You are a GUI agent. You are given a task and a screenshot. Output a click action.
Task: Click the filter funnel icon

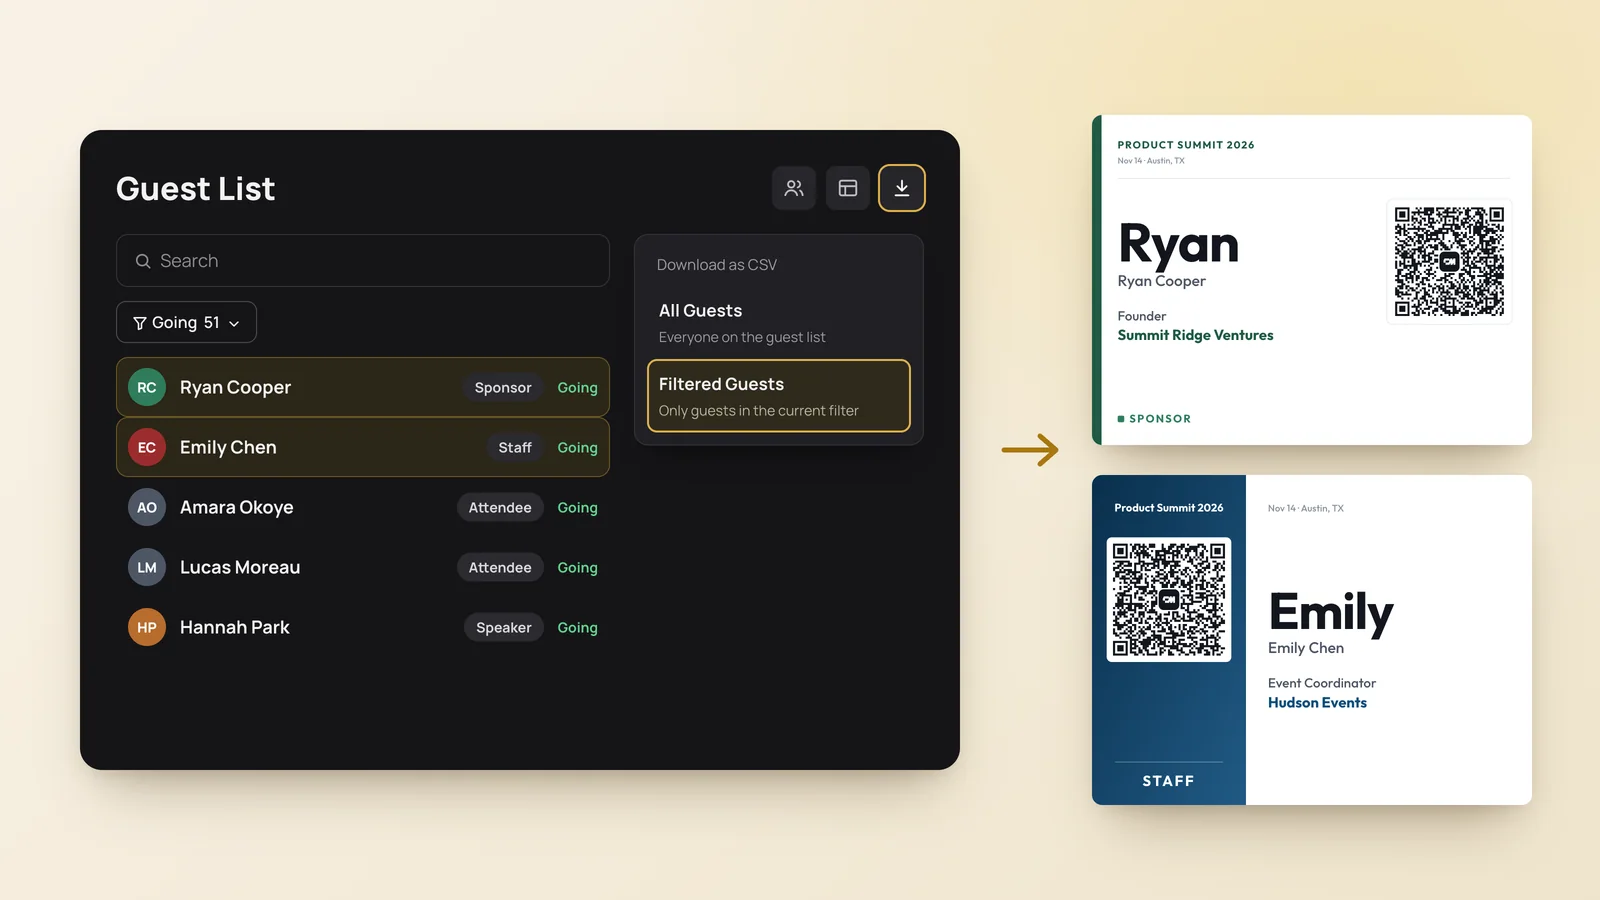140,323
